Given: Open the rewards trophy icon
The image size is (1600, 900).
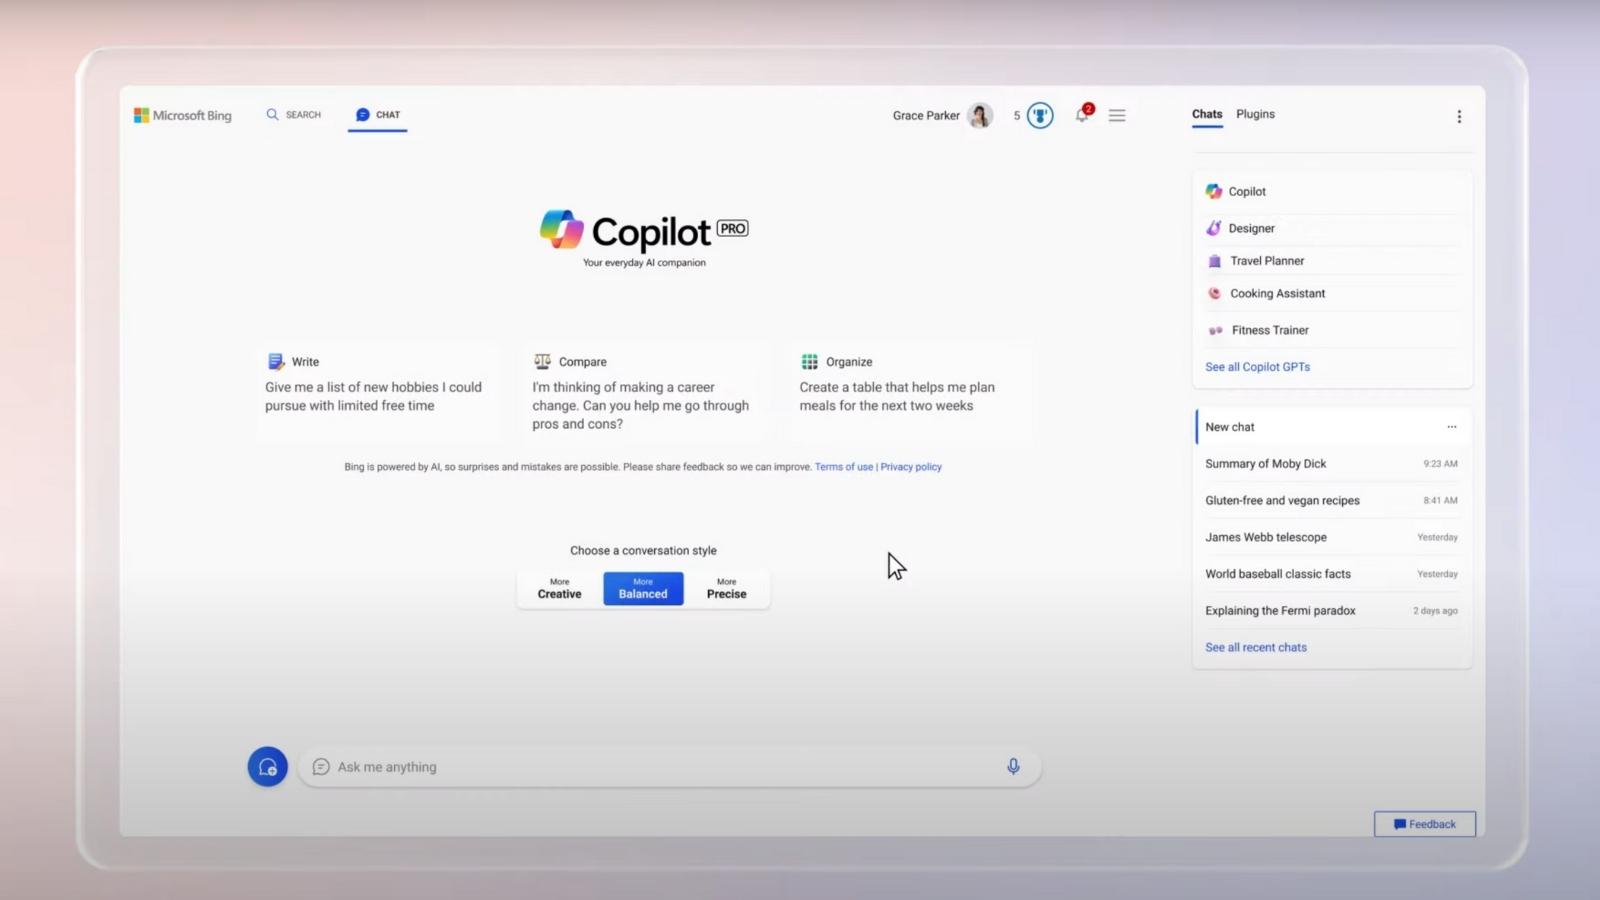Looking at the screenshot, I should click(x=1040, y=115).
